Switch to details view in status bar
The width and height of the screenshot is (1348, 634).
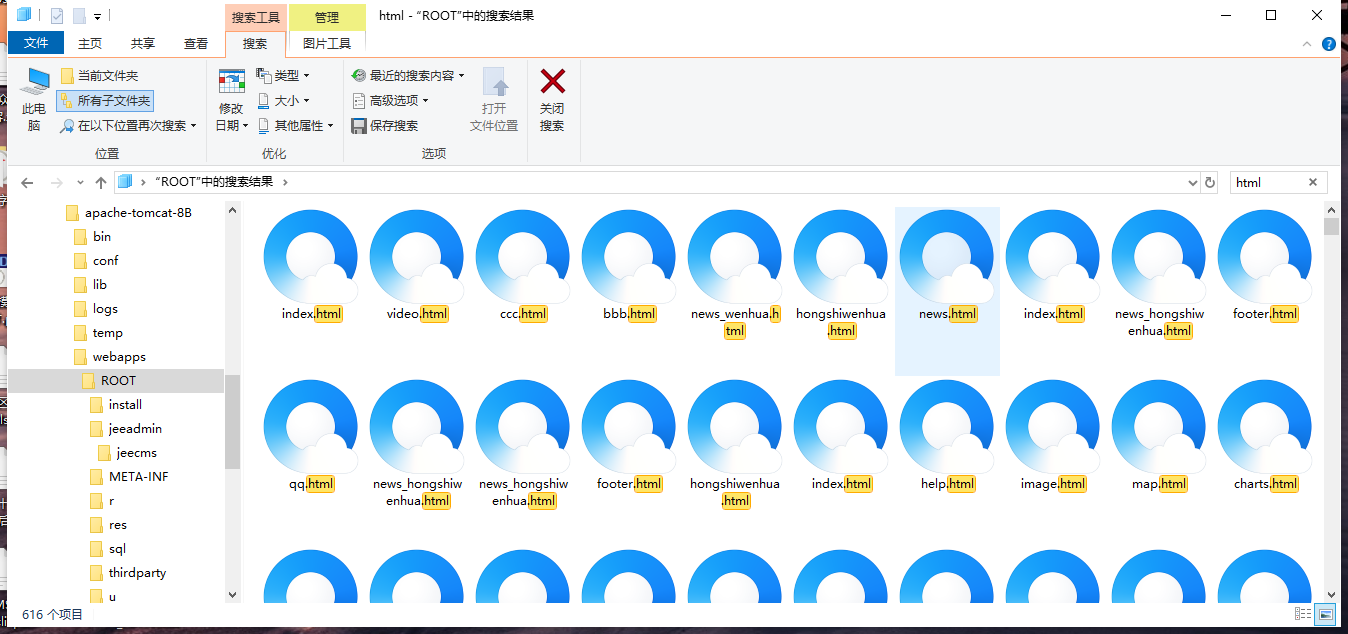tap(1303, 614)
